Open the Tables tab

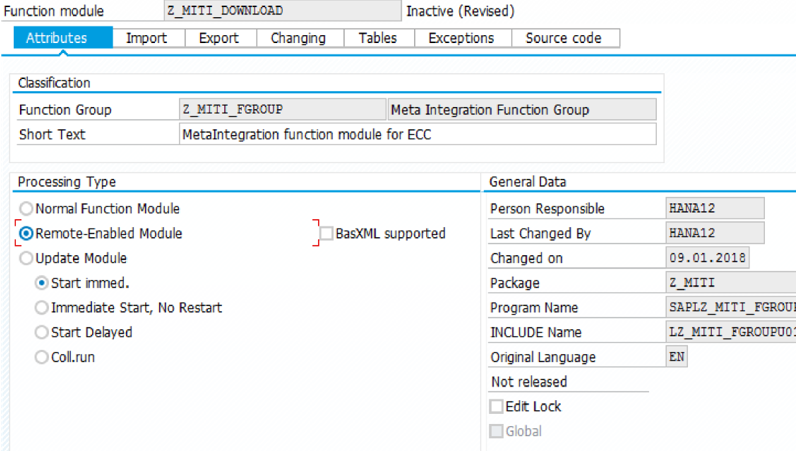[377, 38]
